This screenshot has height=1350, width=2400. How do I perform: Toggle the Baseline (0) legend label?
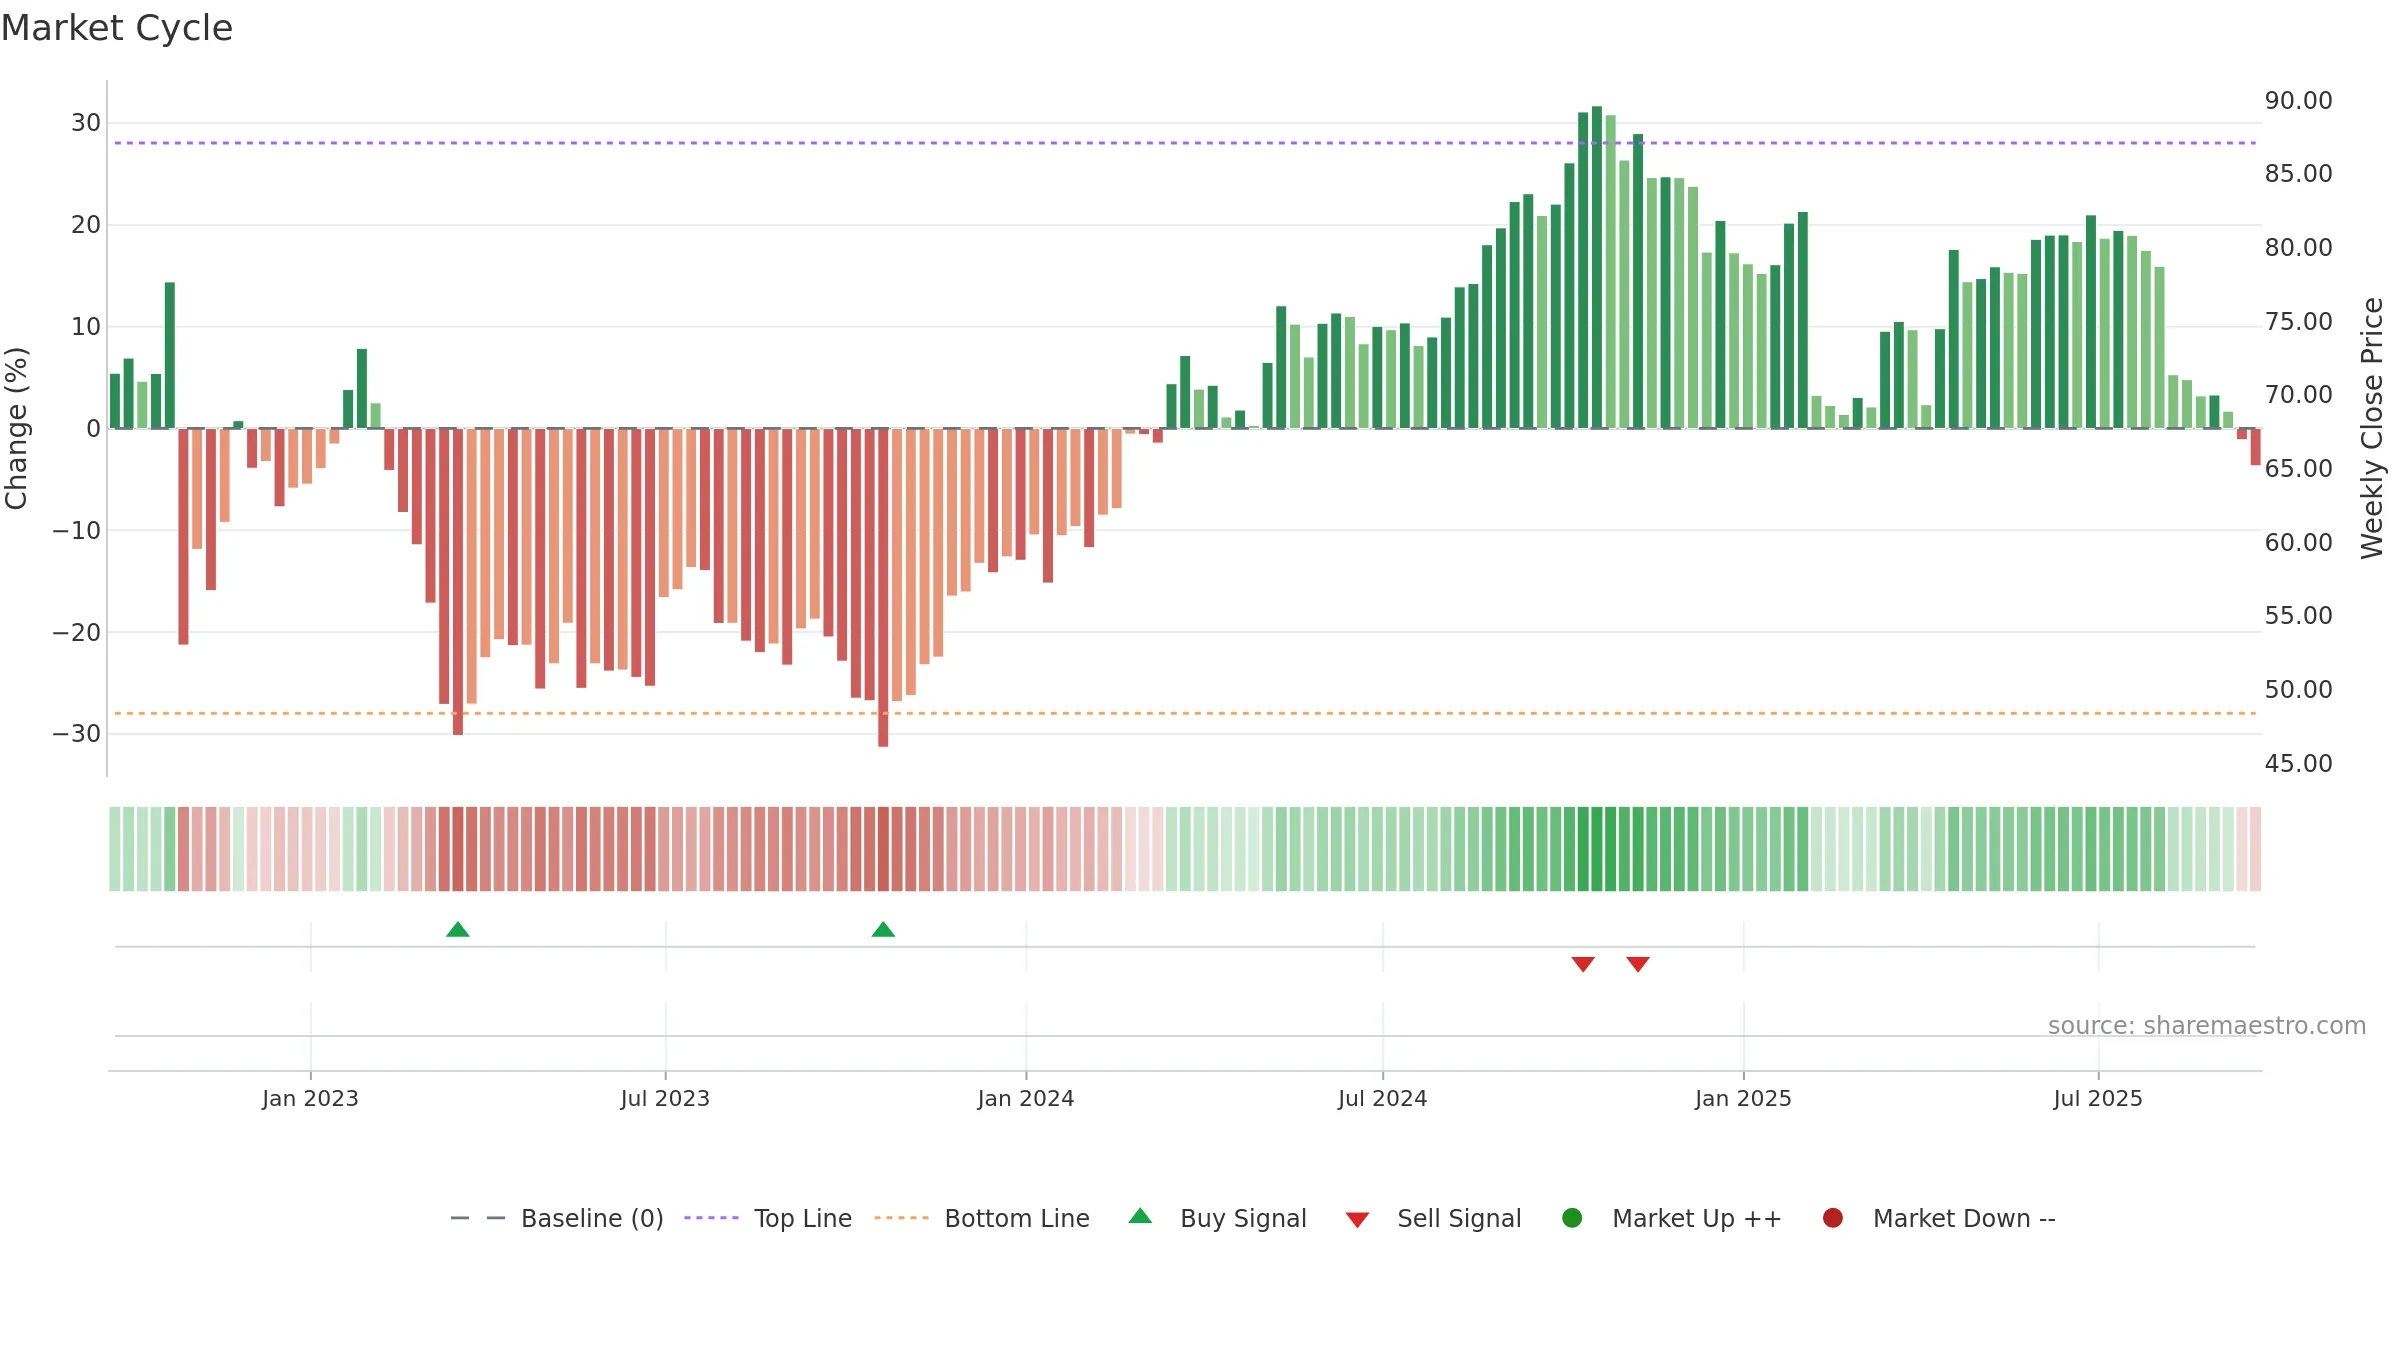coord(592,1218)
